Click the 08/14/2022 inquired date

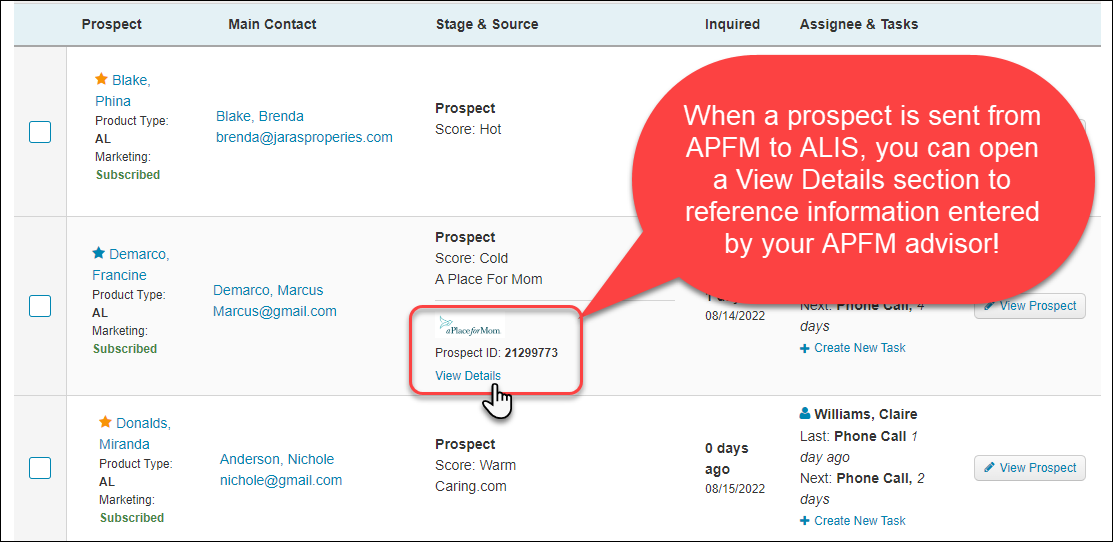pos(735,316)
